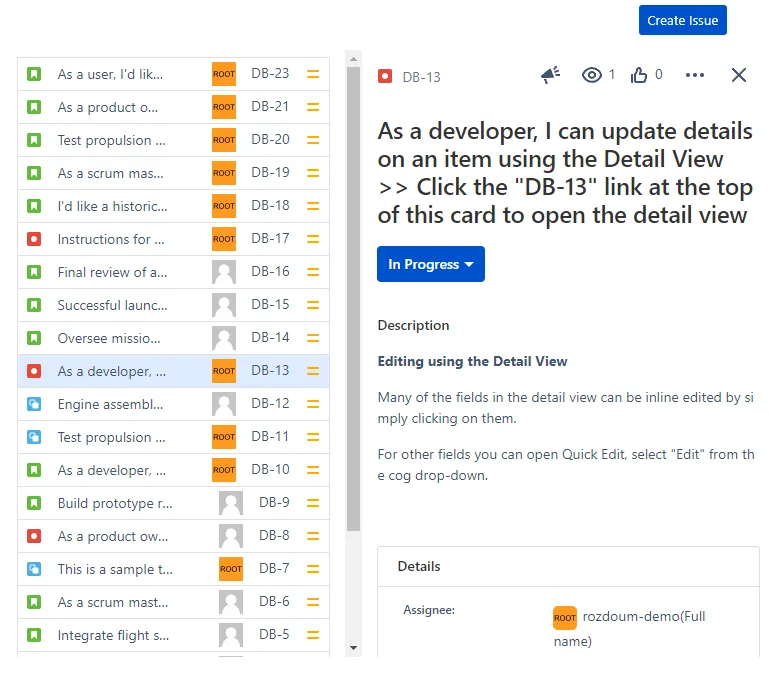Close the DB-13 detail panel
769x686 pixels.
coord(739,75)
